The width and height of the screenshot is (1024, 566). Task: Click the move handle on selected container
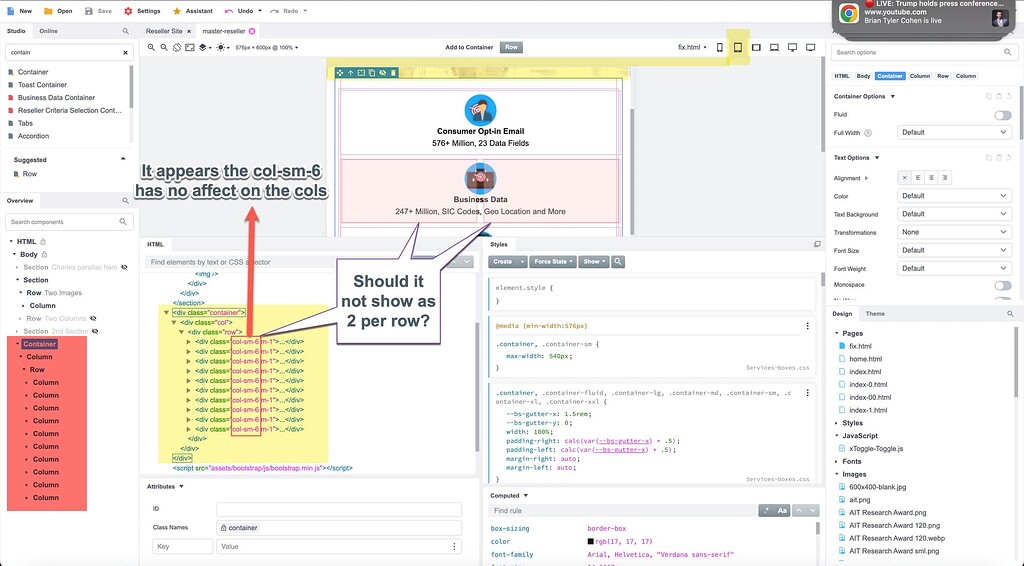(x=340, y=73)
